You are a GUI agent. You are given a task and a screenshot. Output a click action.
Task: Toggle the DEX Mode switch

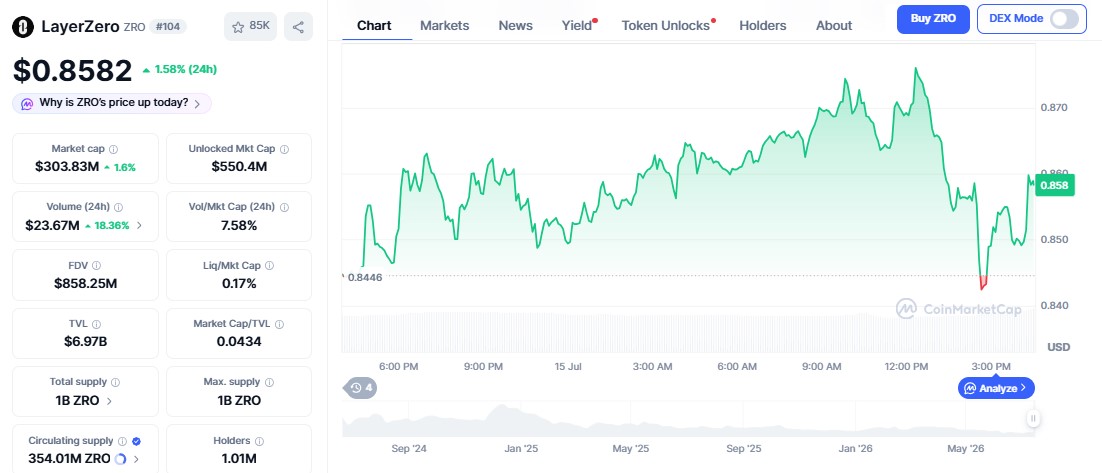click(1064, 19)
